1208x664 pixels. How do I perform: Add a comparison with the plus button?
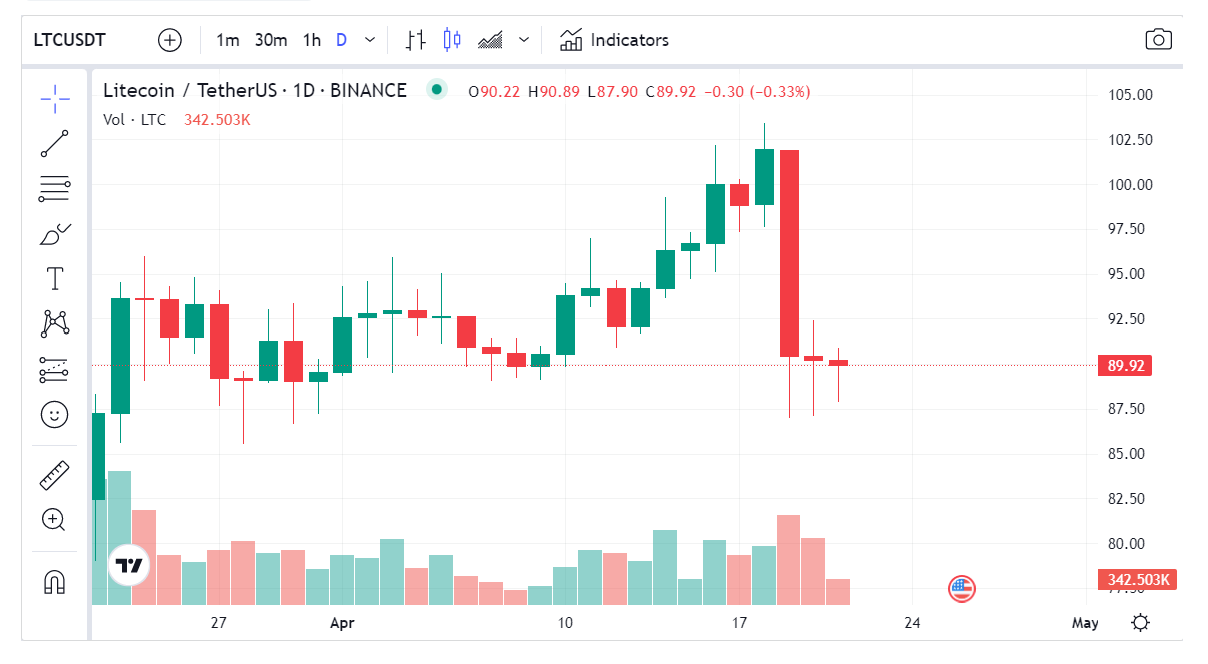point(170,39)
